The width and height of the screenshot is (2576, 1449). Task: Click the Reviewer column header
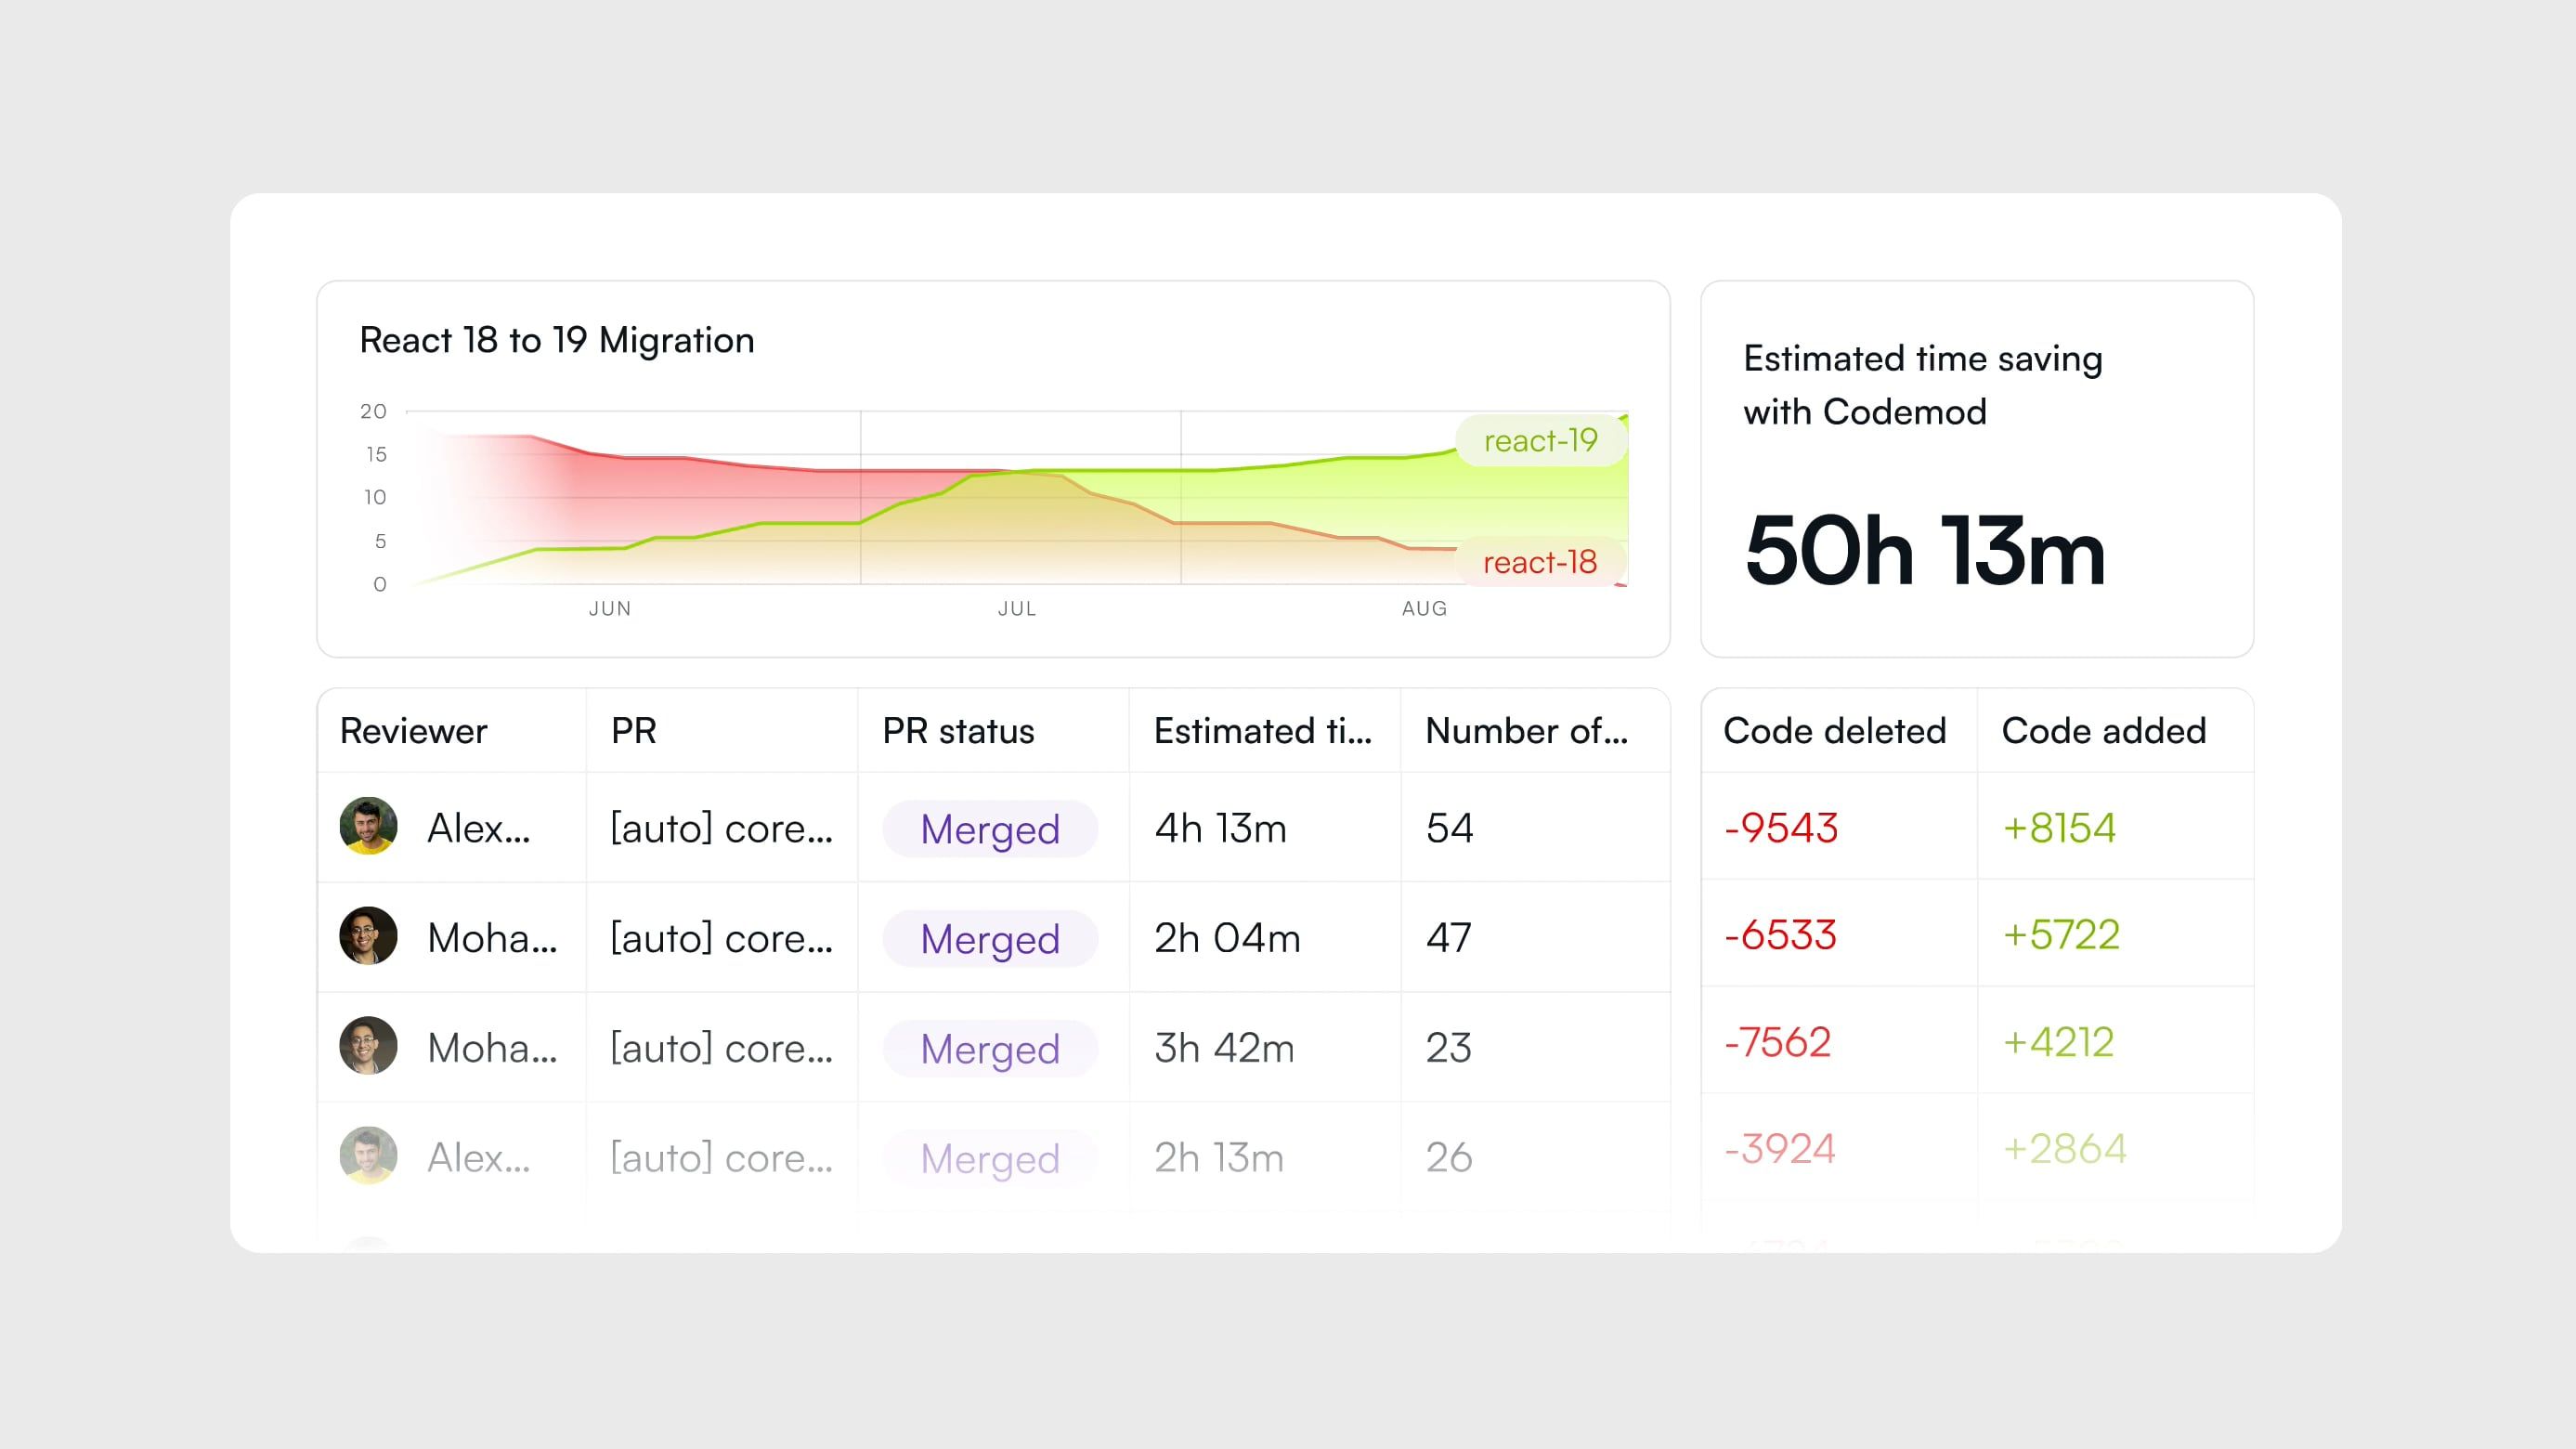[x=413, y=731]
